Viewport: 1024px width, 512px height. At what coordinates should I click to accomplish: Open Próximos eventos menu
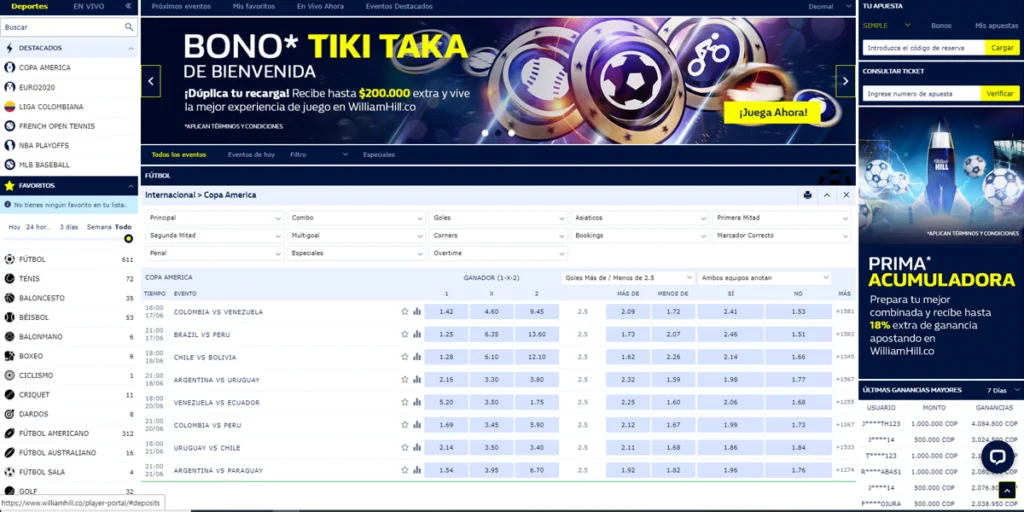click(181, 7)
